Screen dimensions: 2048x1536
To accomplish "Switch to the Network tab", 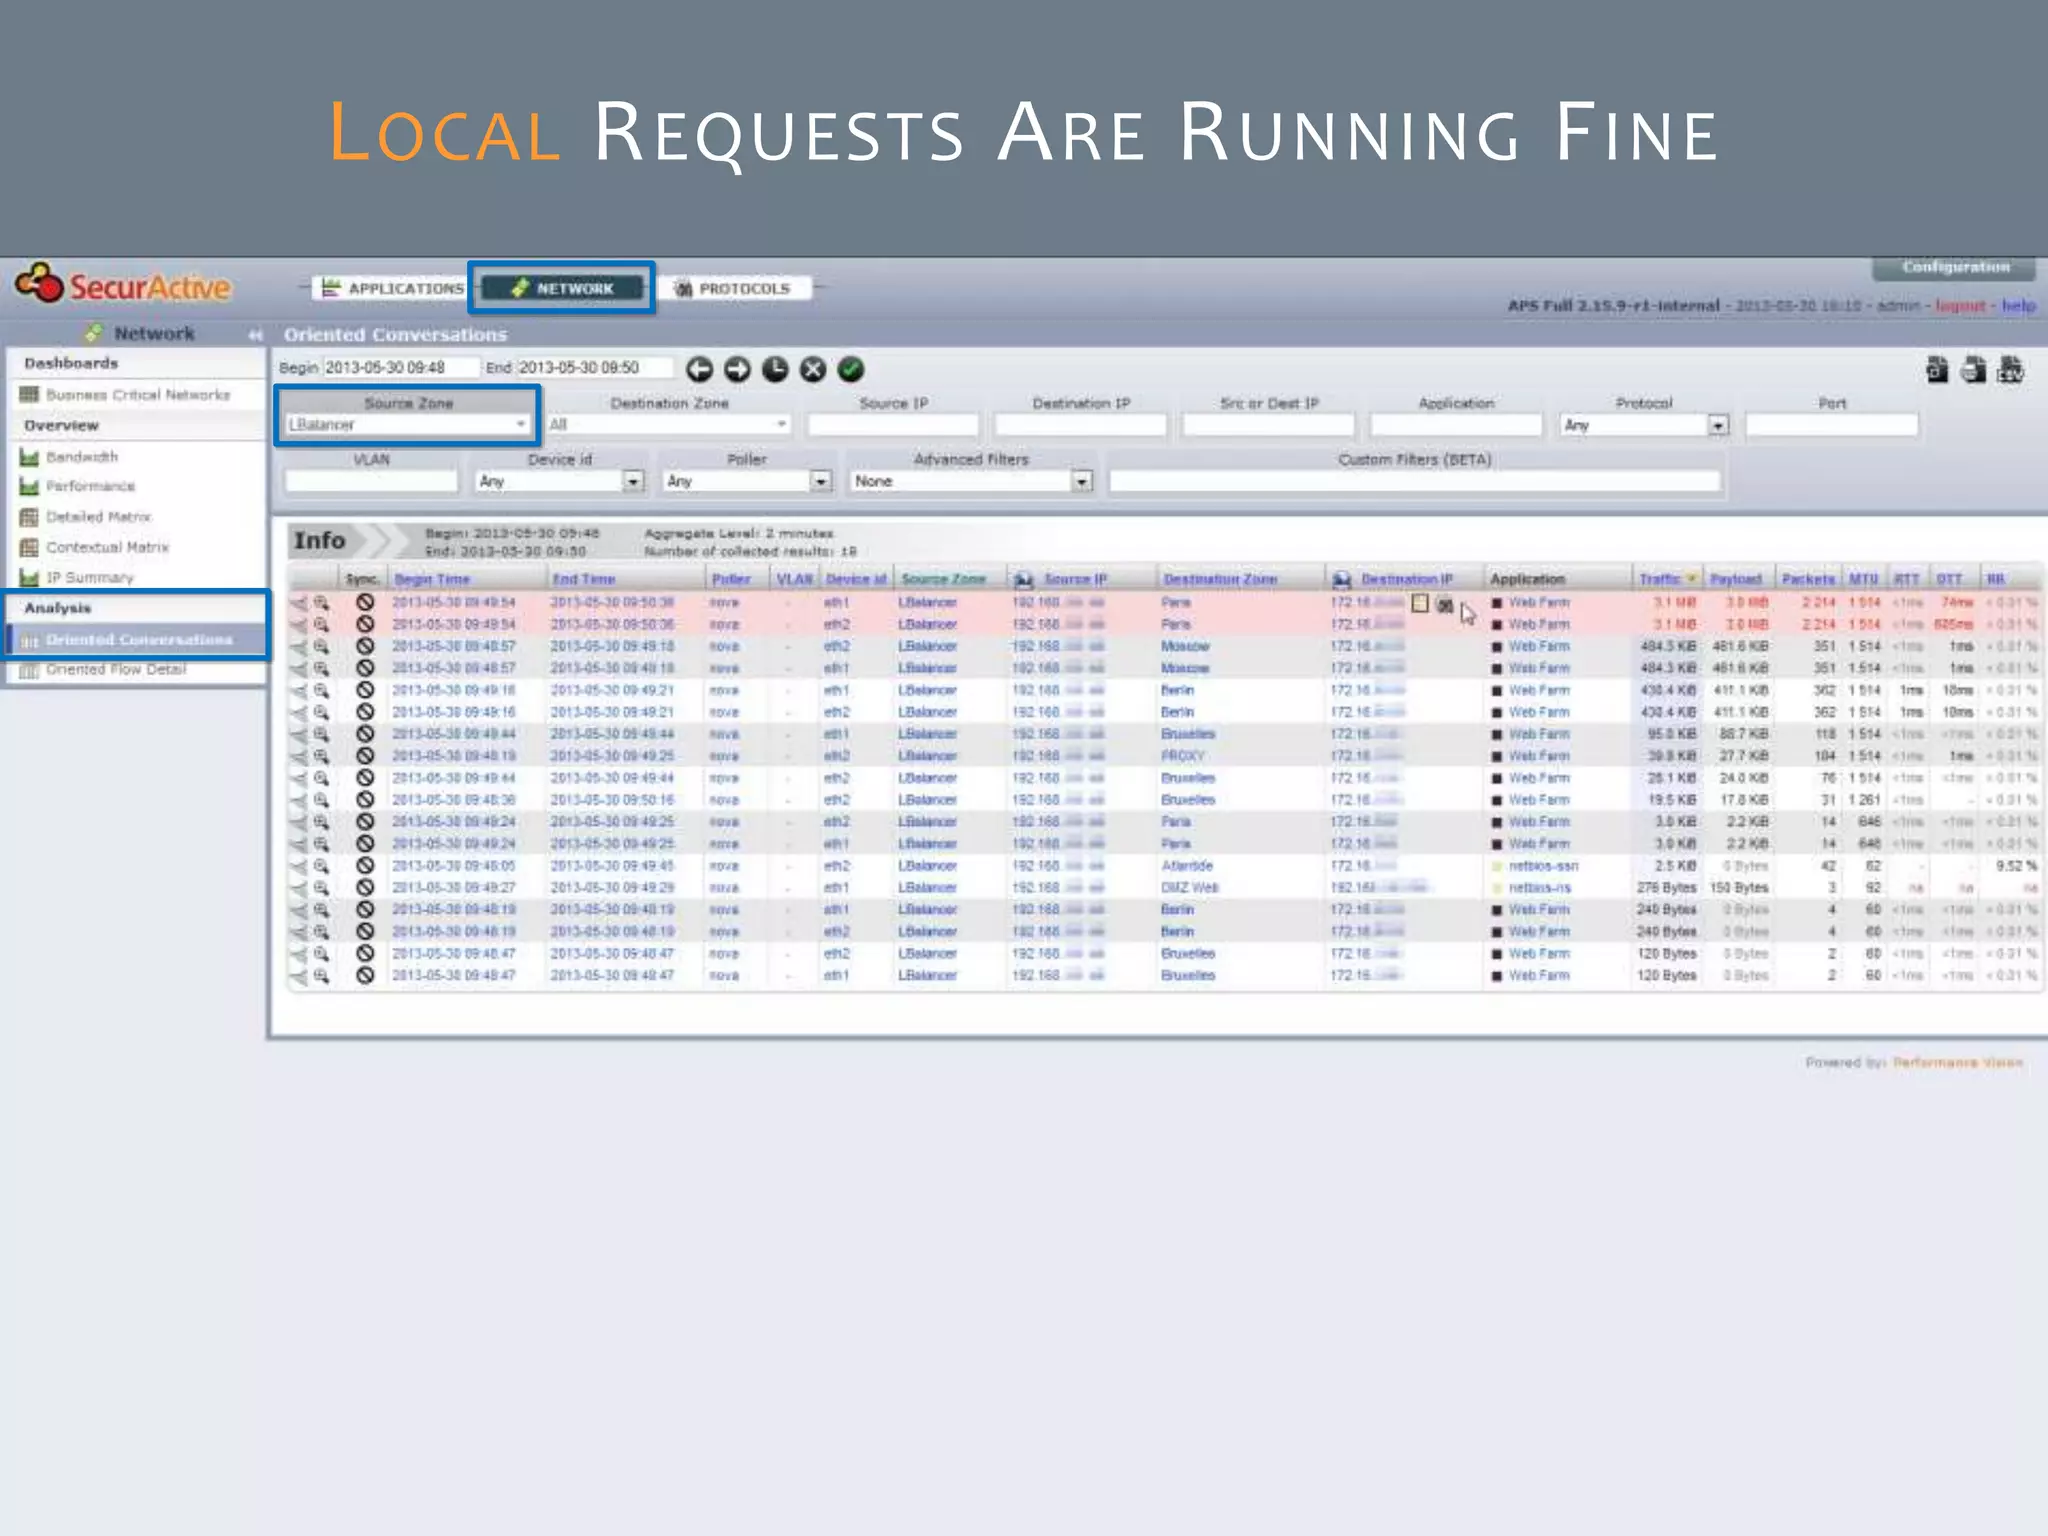I will coord(562,289).
